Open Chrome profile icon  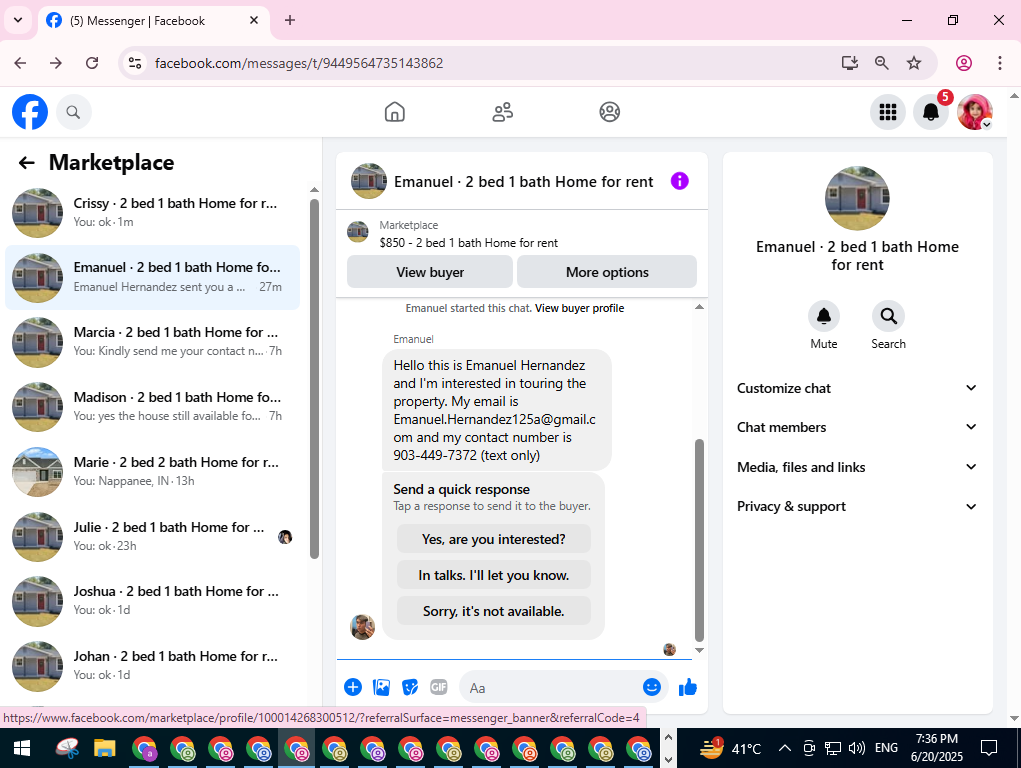click(x=964, y=63)
